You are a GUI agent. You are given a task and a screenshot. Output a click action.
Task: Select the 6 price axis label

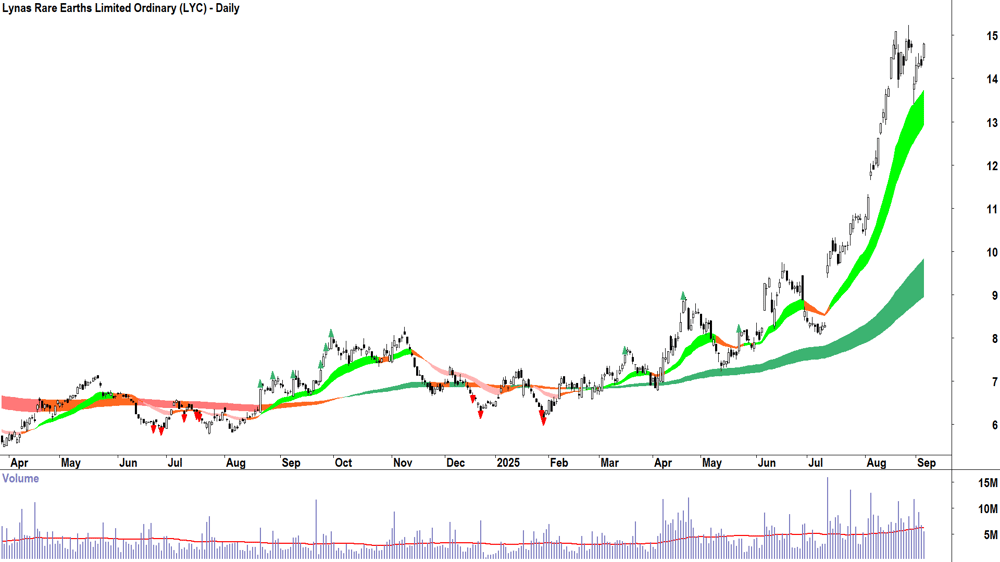[995, 425]
